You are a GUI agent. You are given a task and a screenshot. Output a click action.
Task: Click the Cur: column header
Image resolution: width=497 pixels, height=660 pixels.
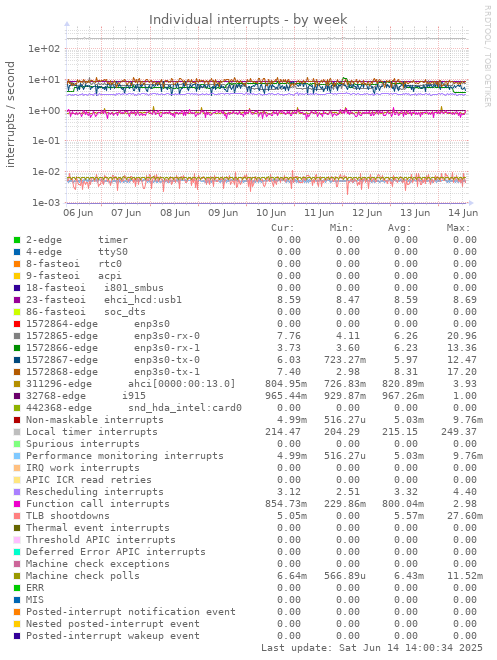point(282,228)
